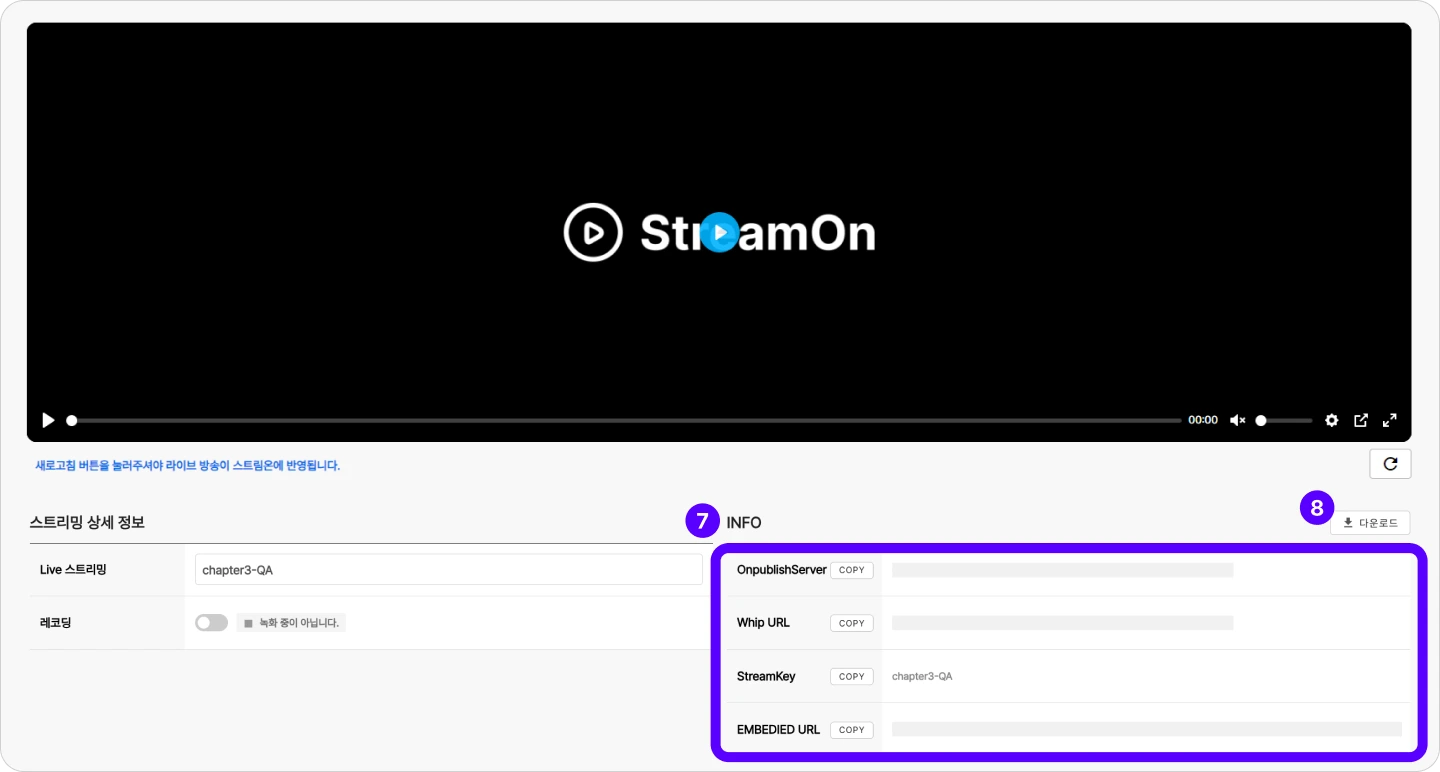The height and width of the screenshot is (772, 1440).
Task: Click the 녹화 중이 아닙니다 status label
Action: (x=291, y=623)
